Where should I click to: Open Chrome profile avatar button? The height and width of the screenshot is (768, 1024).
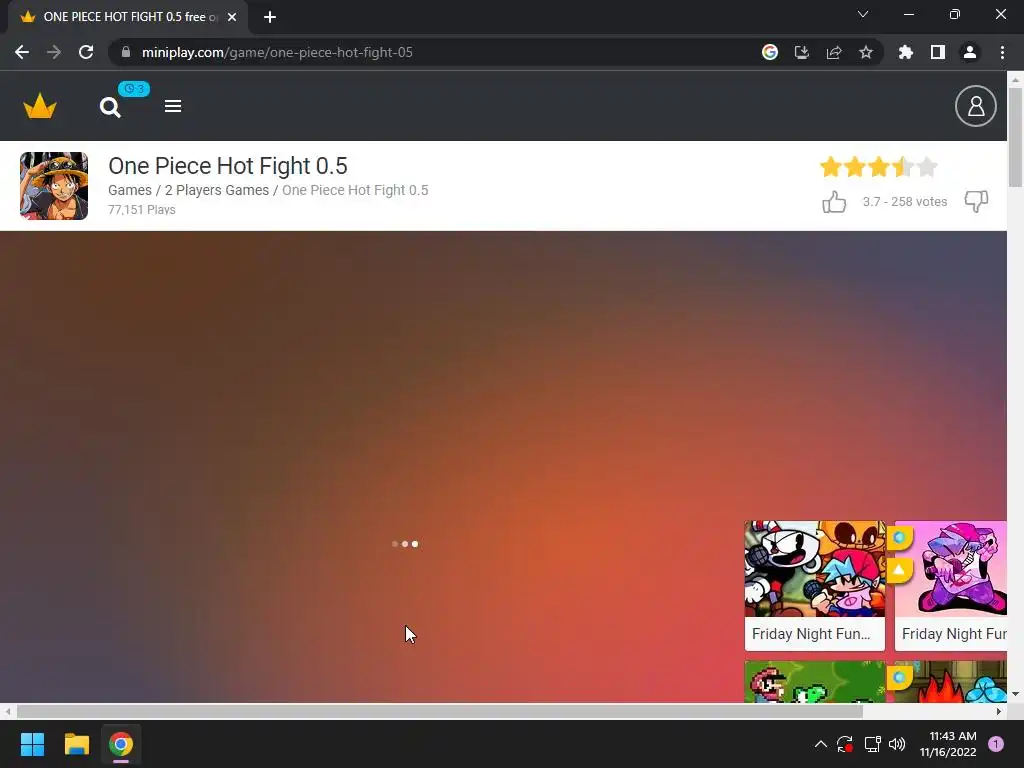pyautogui.click(x=970, y=52)
